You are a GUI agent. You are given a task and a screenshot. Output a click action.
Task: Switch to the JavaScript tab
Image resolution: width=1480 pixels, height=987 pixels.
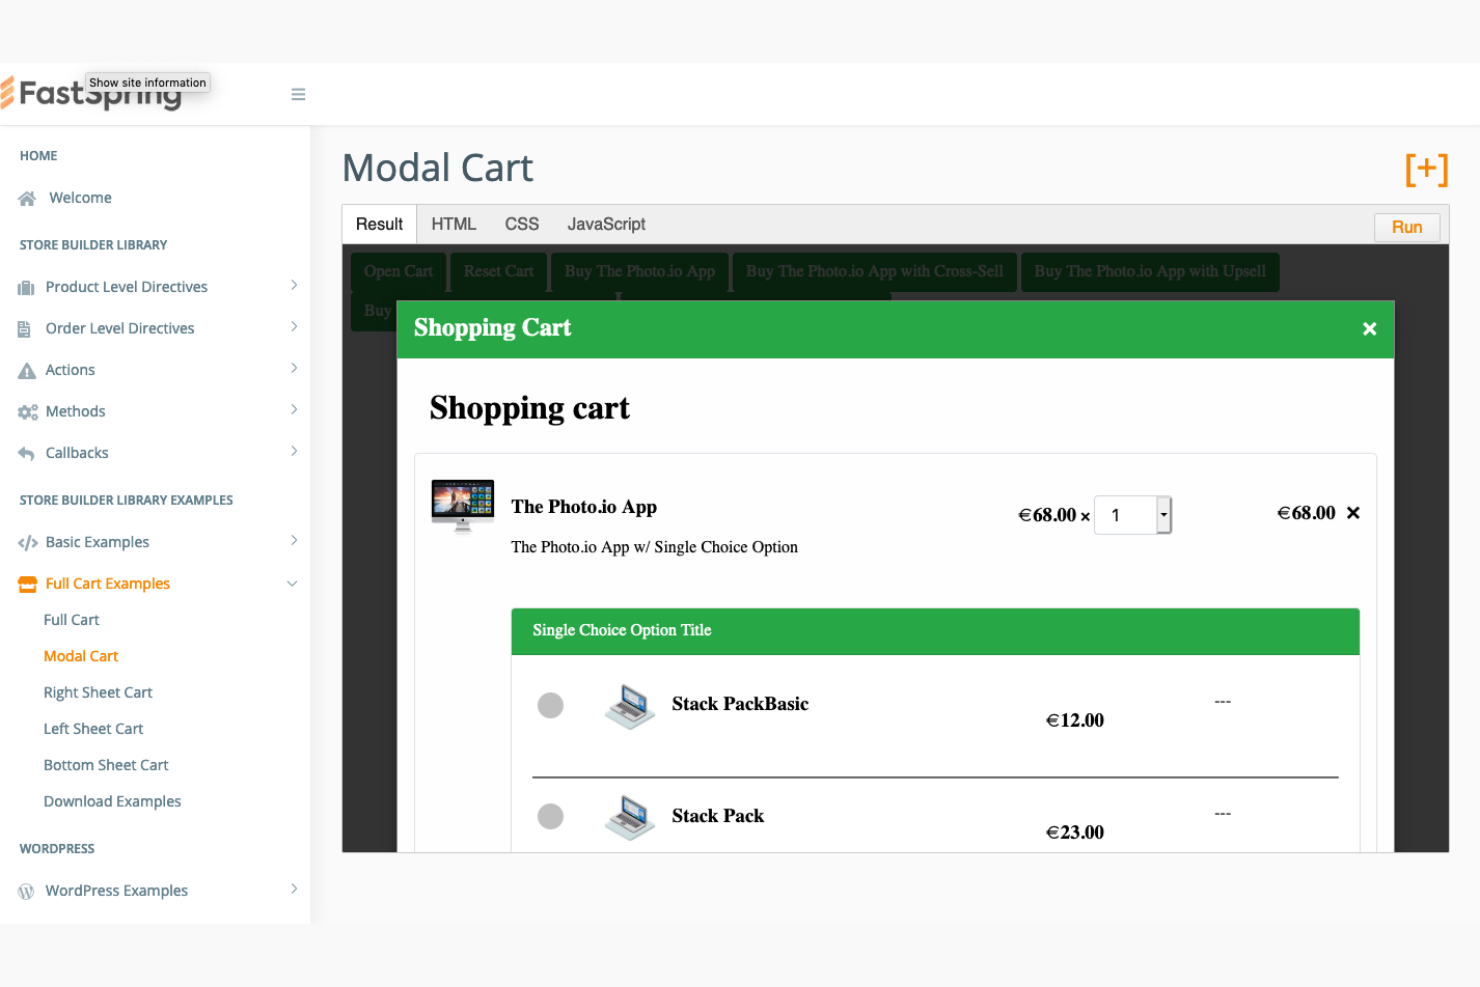tap(606, 224)
